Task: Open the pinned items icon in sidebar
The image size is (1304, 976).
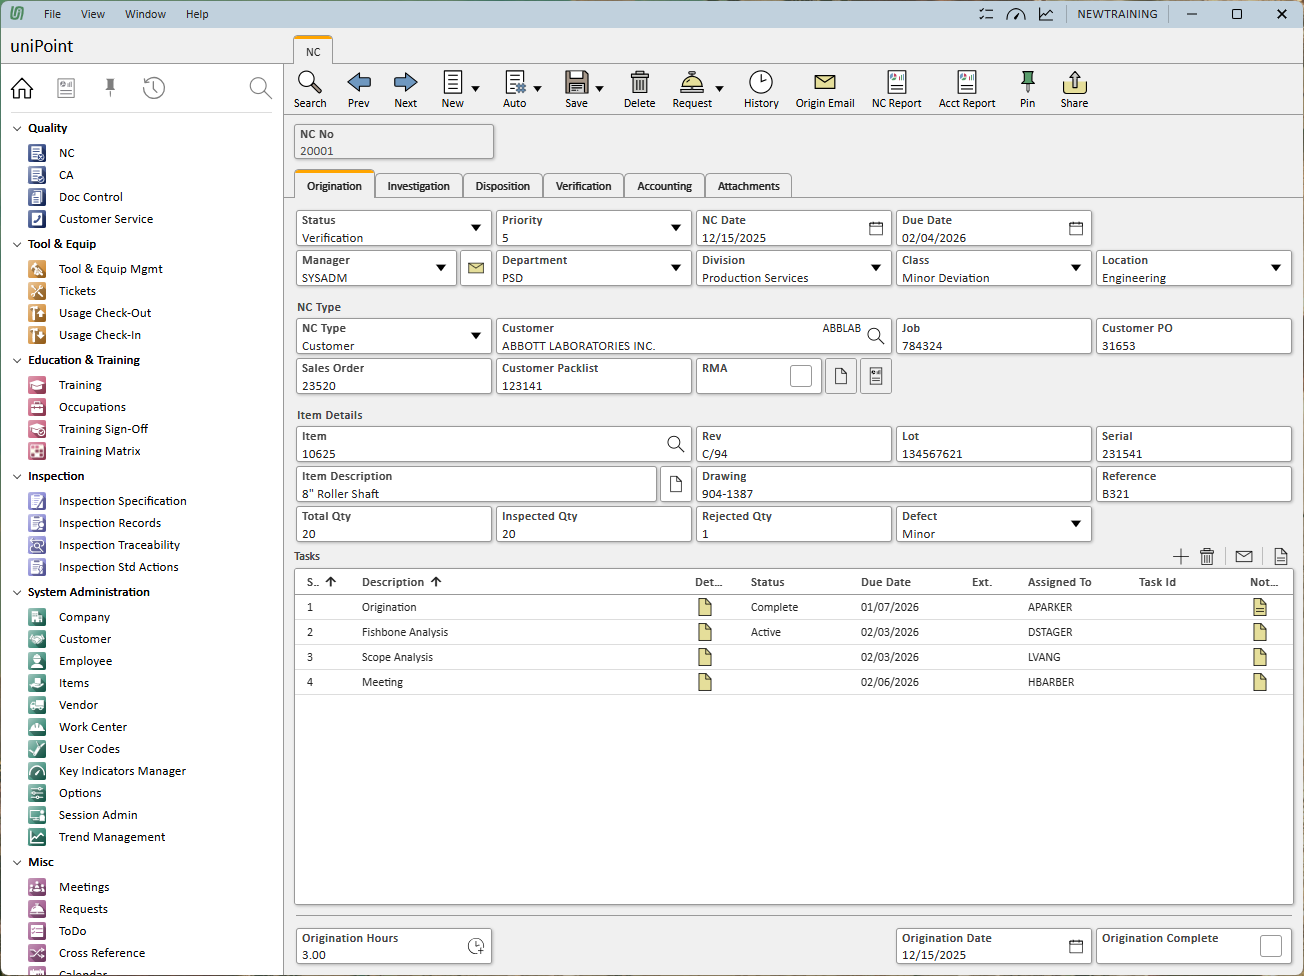Action: pyautogui.click(x=110, y=88)
